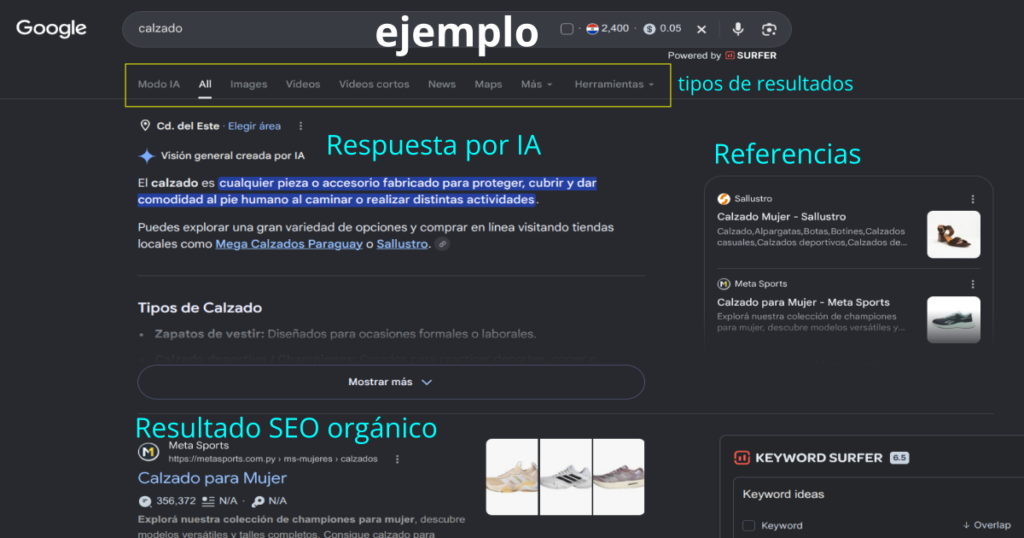Click the Surfer logo near Powered by
Image resolution: width=1024 pixels, height=538 pixels.
coord(729,55)
